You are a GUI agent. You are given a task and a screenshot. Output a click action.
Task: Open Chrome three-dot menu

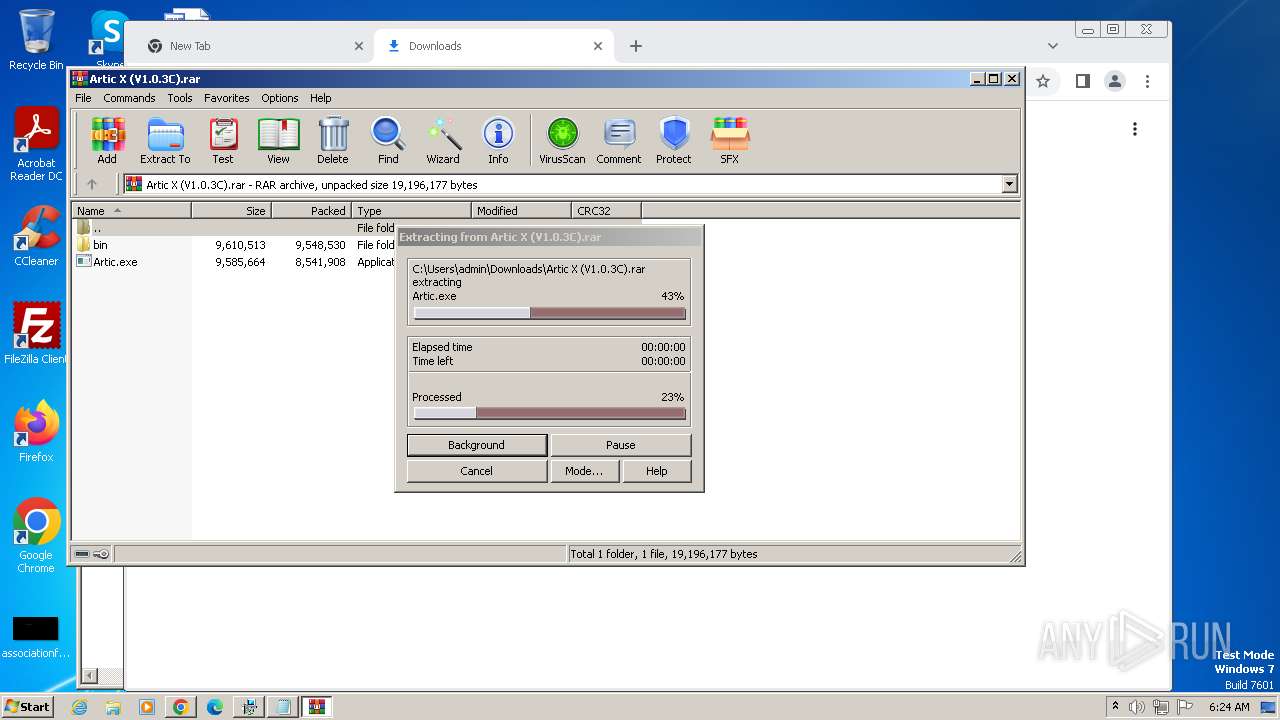[1147, 81]
